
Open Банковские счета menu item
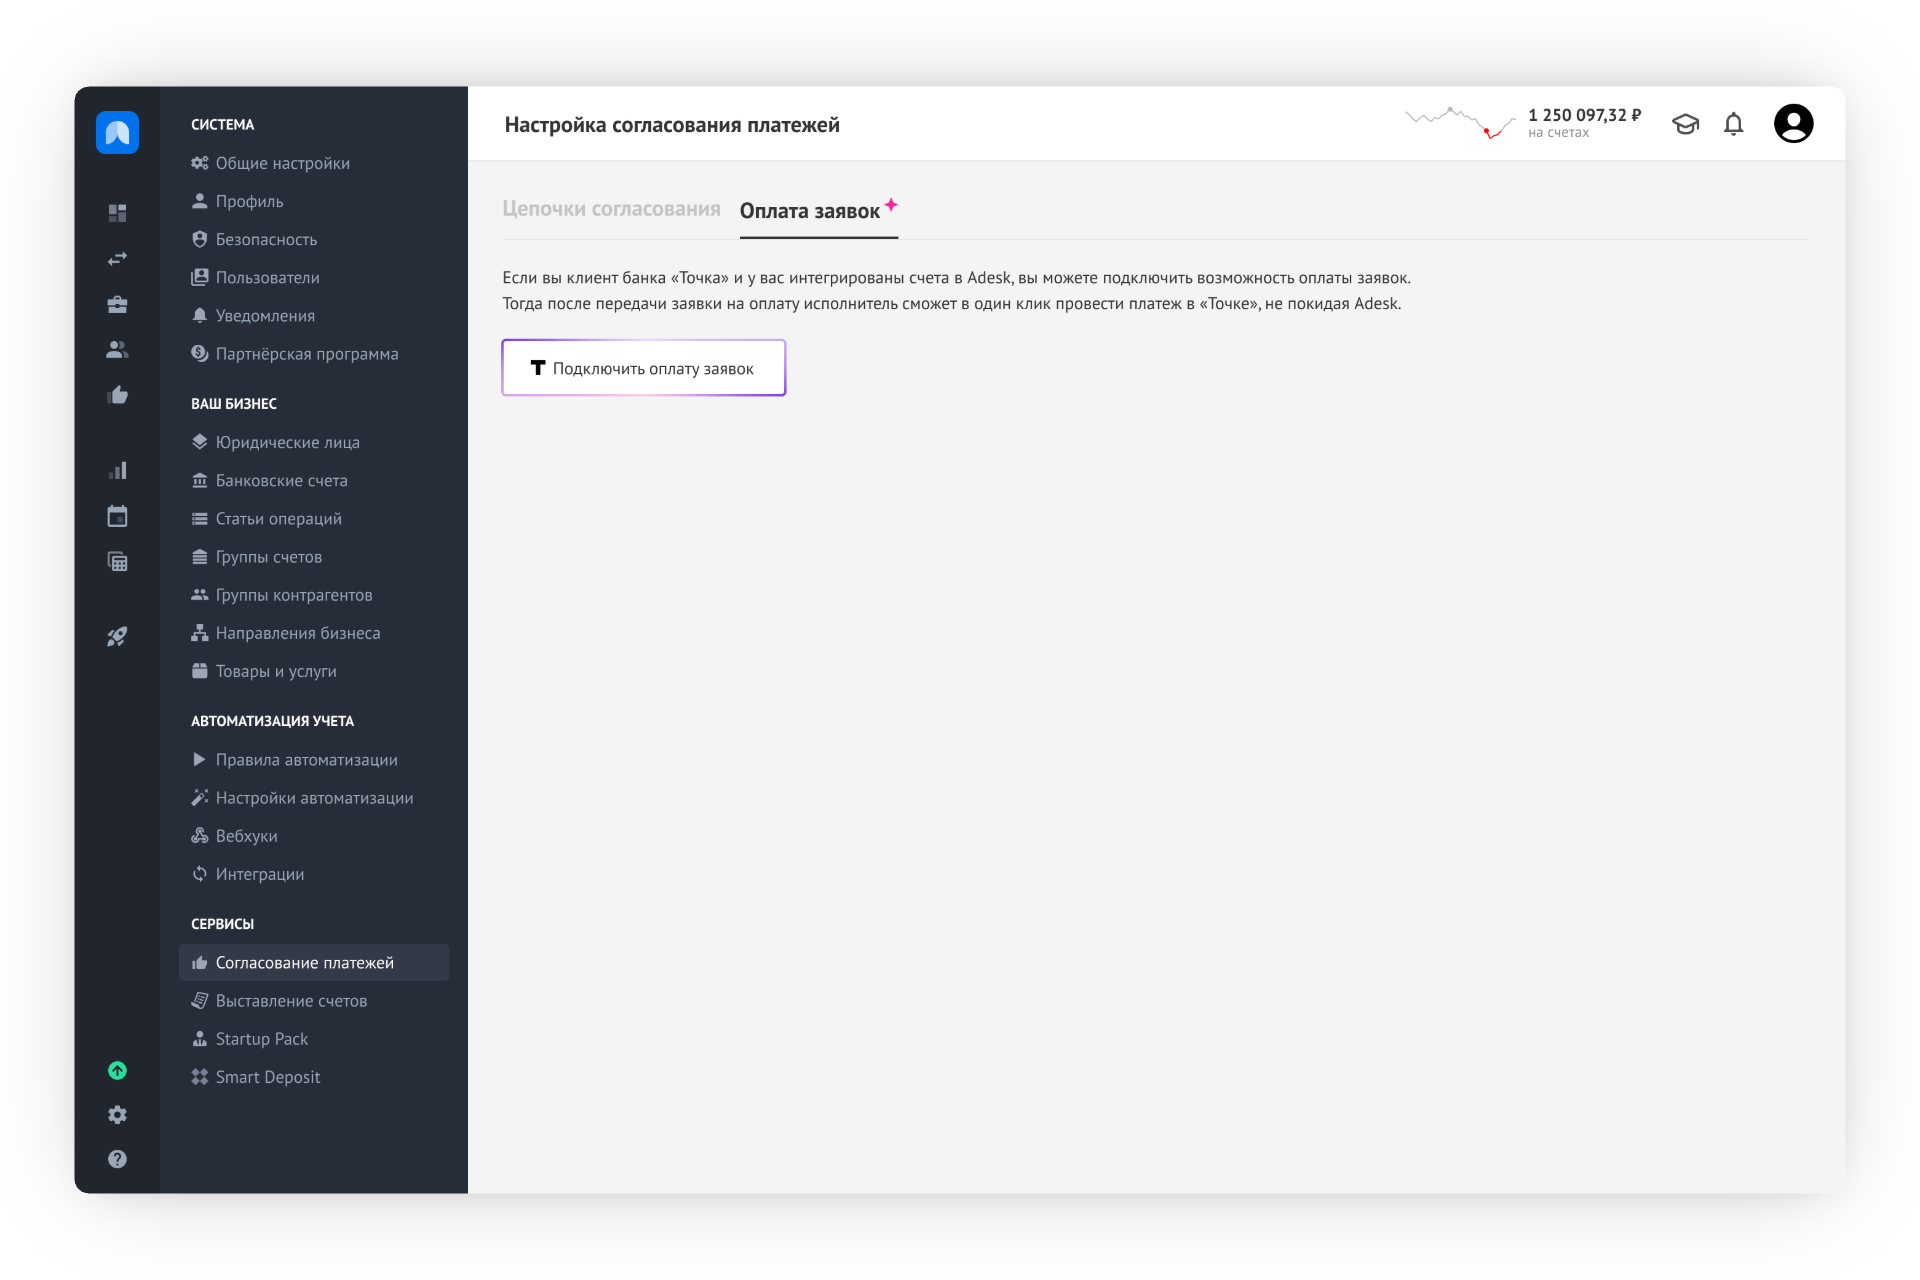click(281, 481)
